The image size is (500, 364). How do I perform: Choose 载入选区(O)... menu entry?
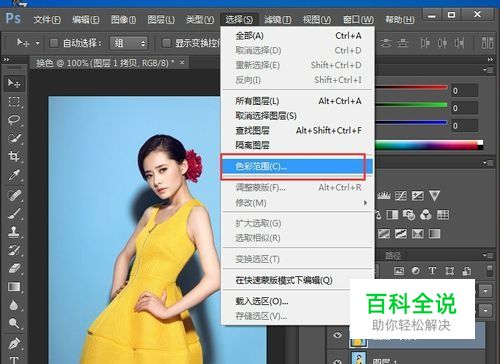click(287, 301)
